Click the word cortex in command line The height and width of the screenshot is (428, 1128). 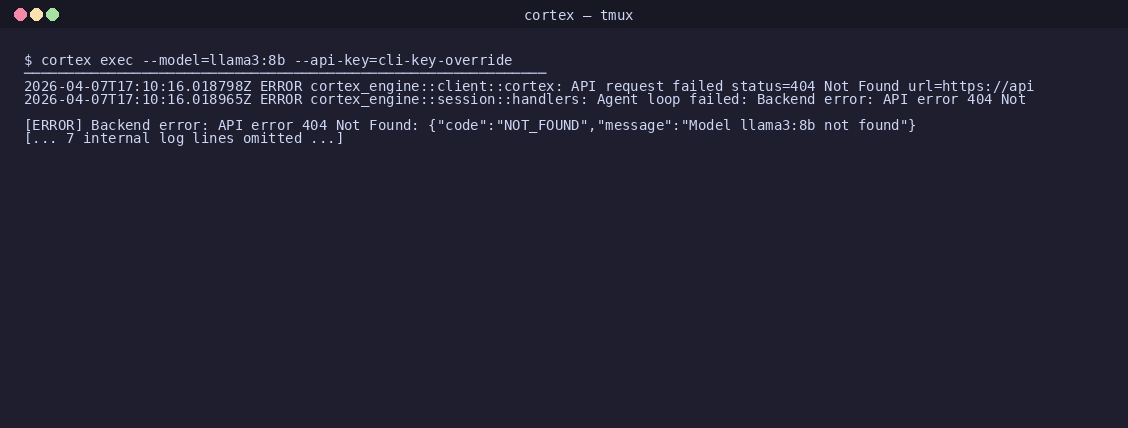coord(66,60)
